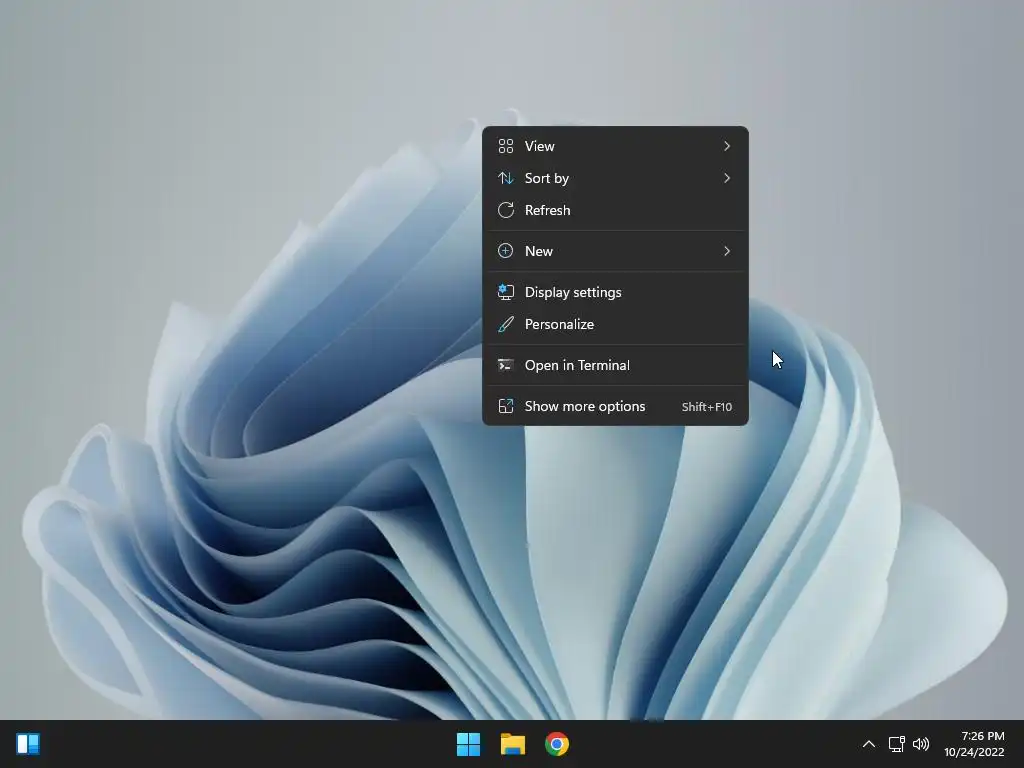Click the Sort by arrows icon

[505, 178]
